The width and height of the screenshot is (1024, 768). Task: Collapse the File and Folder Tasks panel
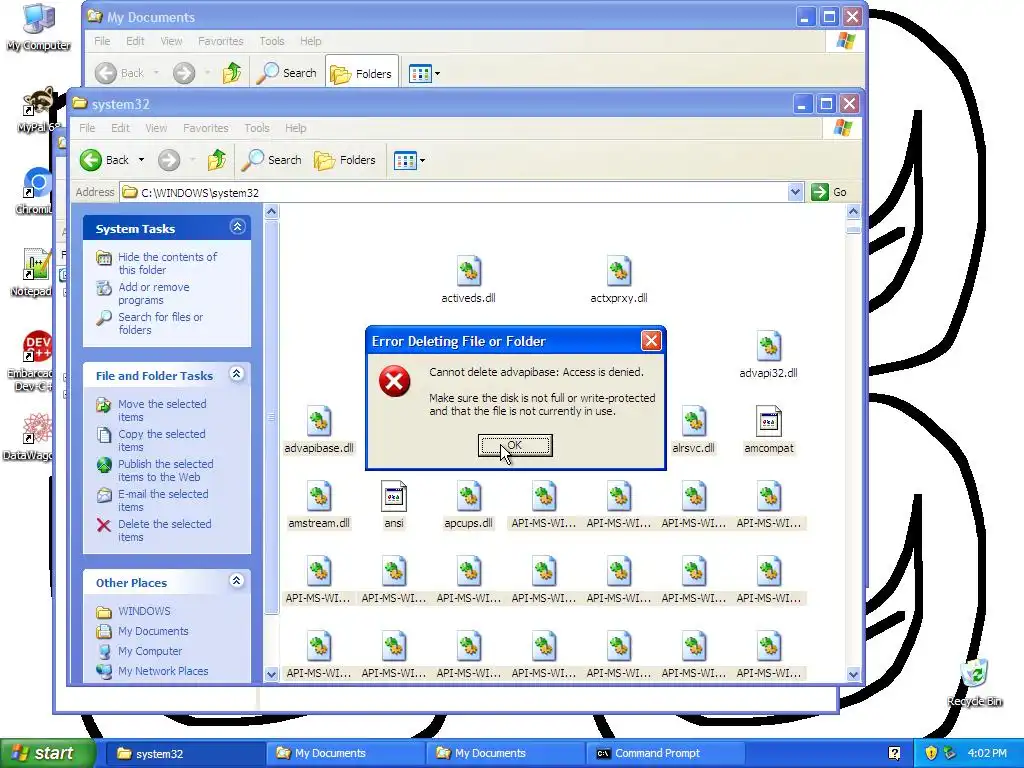[237, 374]
